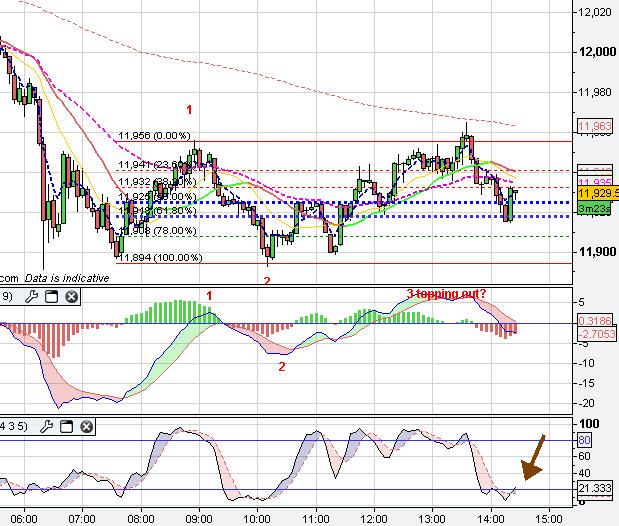This screenshot has width=619, height=526.
Task: Remove the stochastic indicator panel
Action: 87,427
